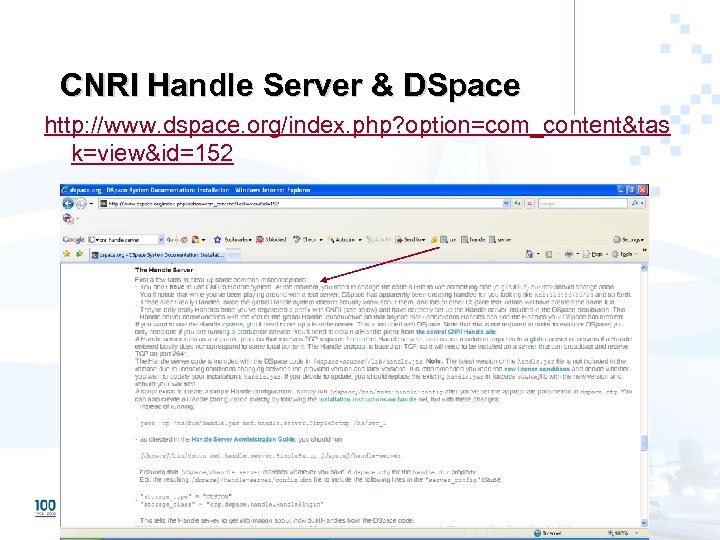Open installation instructions on handle.net link

pos(373,399)
